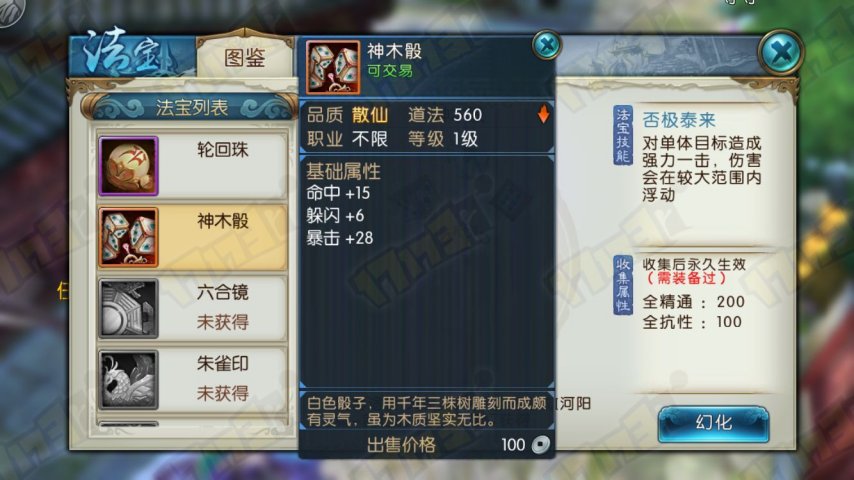Select the 轮回珠 orb icon
The height and width of the screenshot is (480, 854).
pyautogui.click(x=129, y=166)
